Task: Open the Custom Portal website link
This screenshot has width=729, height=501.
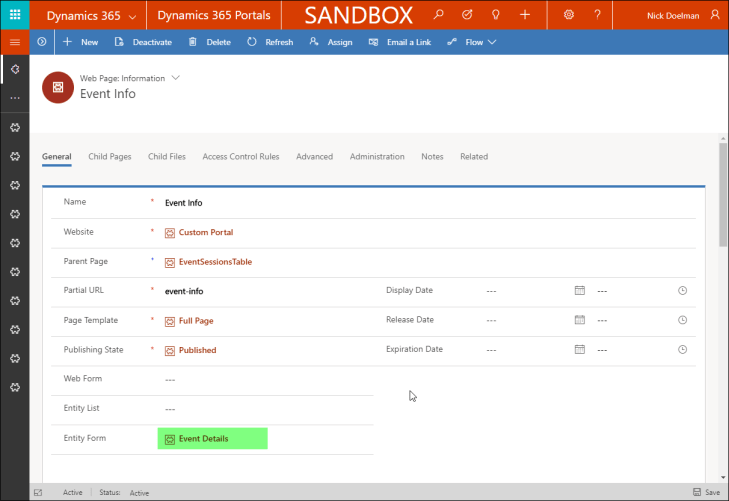Action: pyautogui.click(x=206, y=232)
